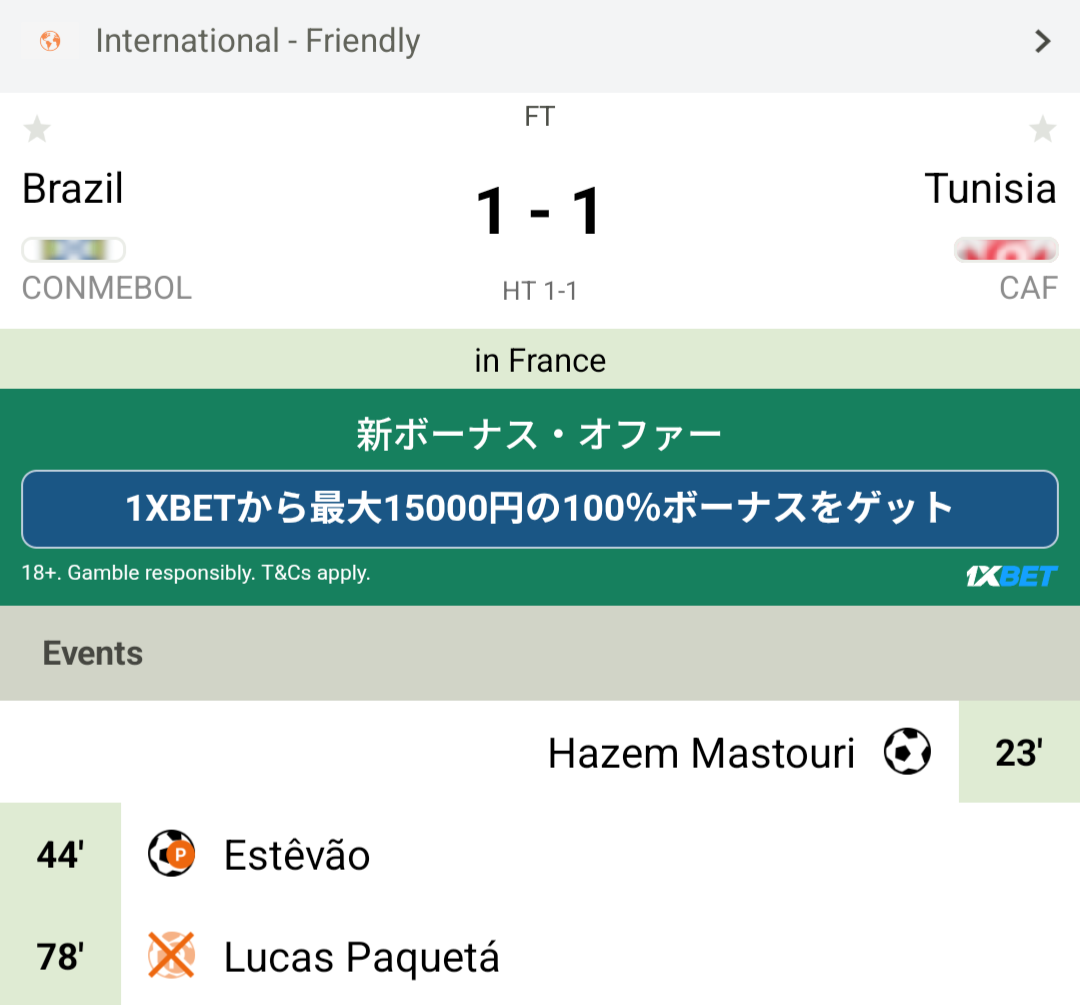Click the penalty goal icon beside Estêvão

point(171,855)
